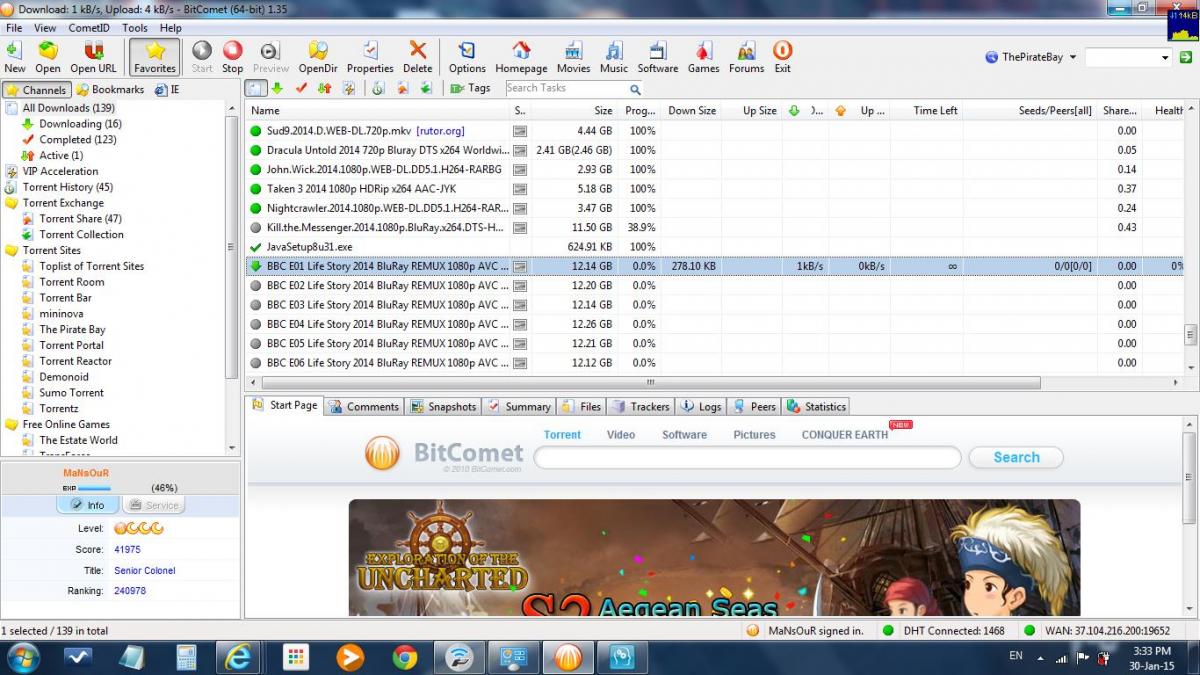This screenshot has height=675, width=1200.
Task: Open the ThePirateBay search engine dropdown
Action: click(1030, 57)
